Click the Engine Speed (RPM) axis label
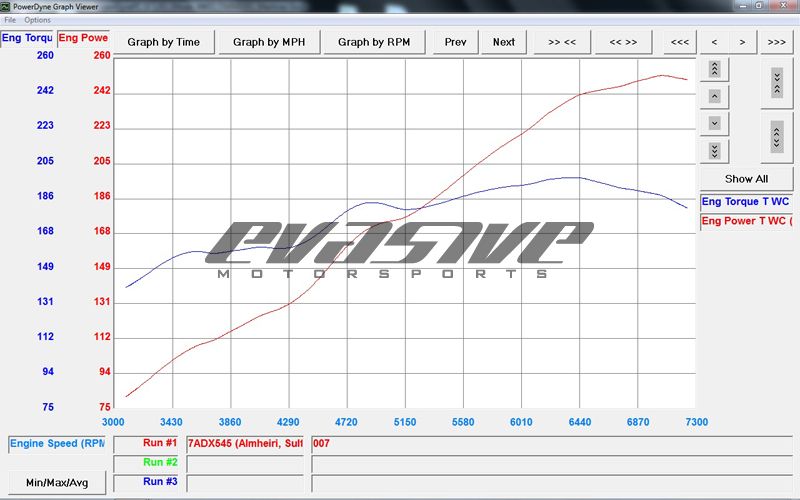The width and height of the screenshot is (800, 500). pyautogui.click(x=57, y=444)
